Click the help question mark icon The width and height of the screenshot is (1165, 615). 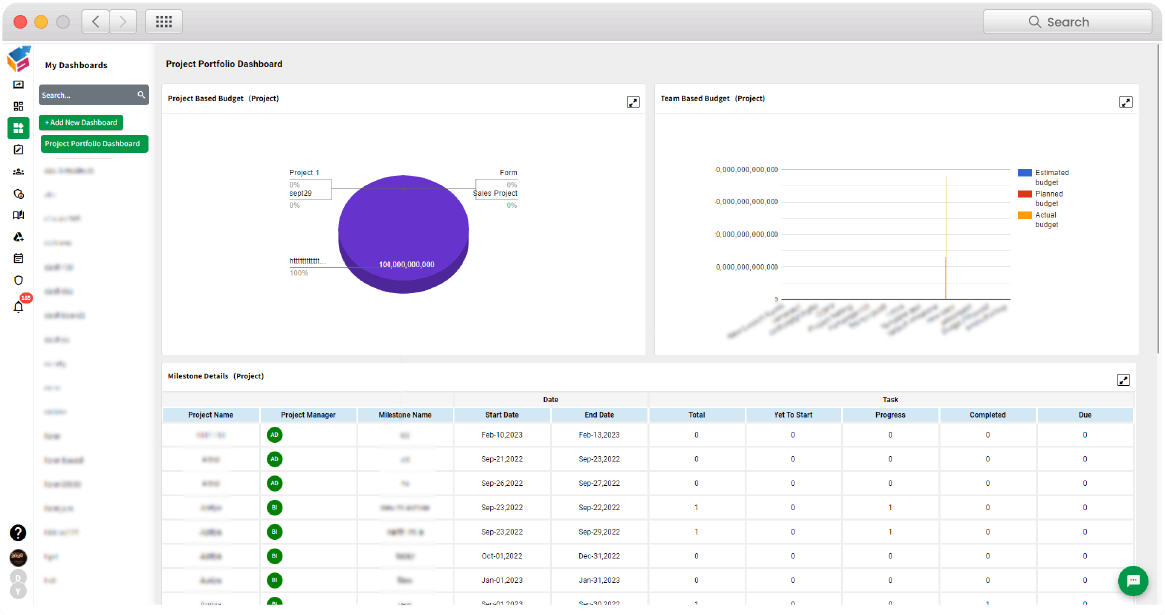pyautogui.click(x=18, y=533)
